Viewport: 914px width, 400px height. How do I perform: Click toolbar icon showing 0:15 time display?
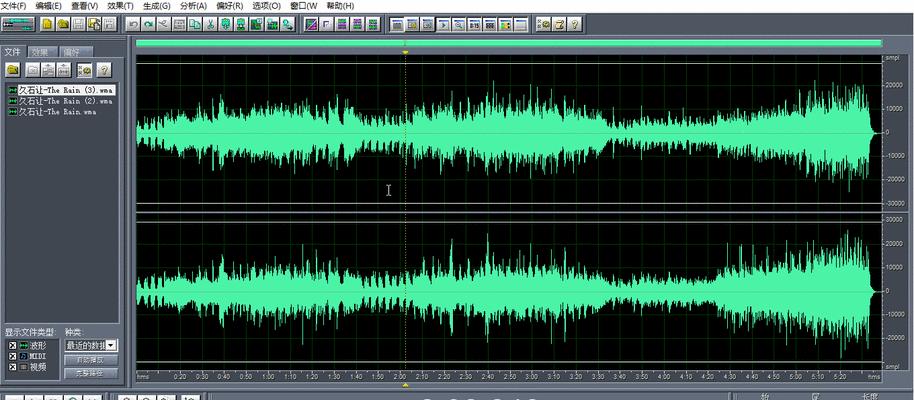click(x=474, y=24)
